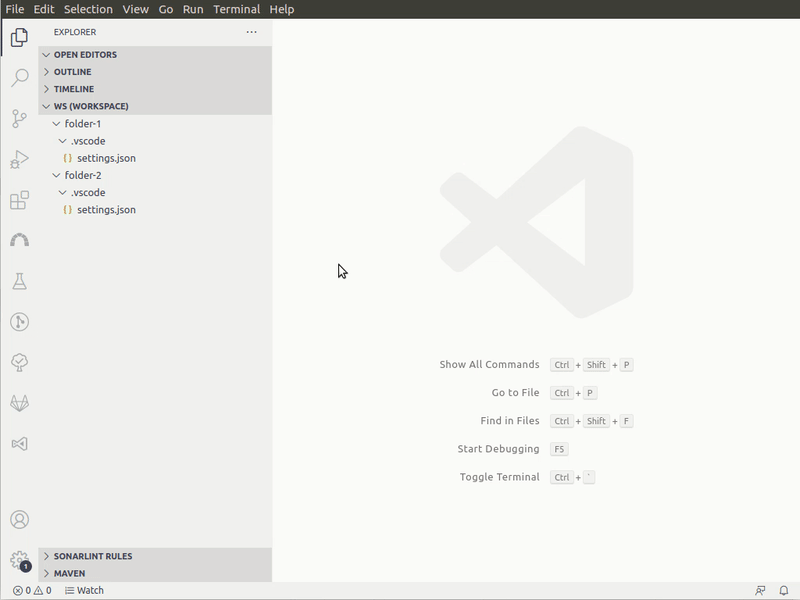Open the View menu
The image size is (800, 600).
tap(135, 9)
